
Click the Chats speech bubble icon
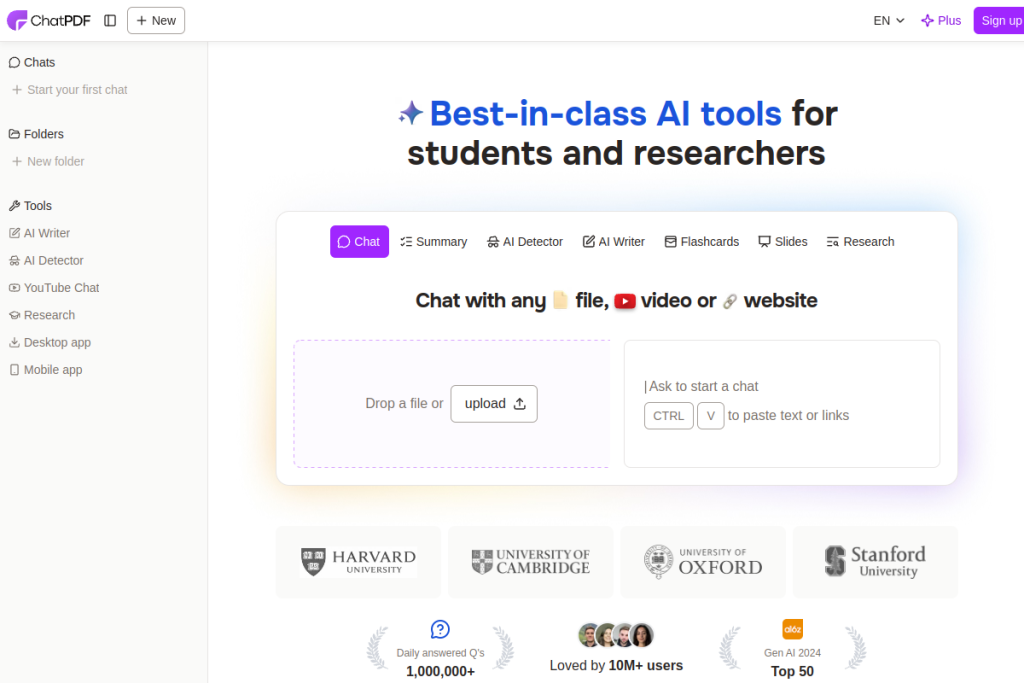tap(14, 63)
